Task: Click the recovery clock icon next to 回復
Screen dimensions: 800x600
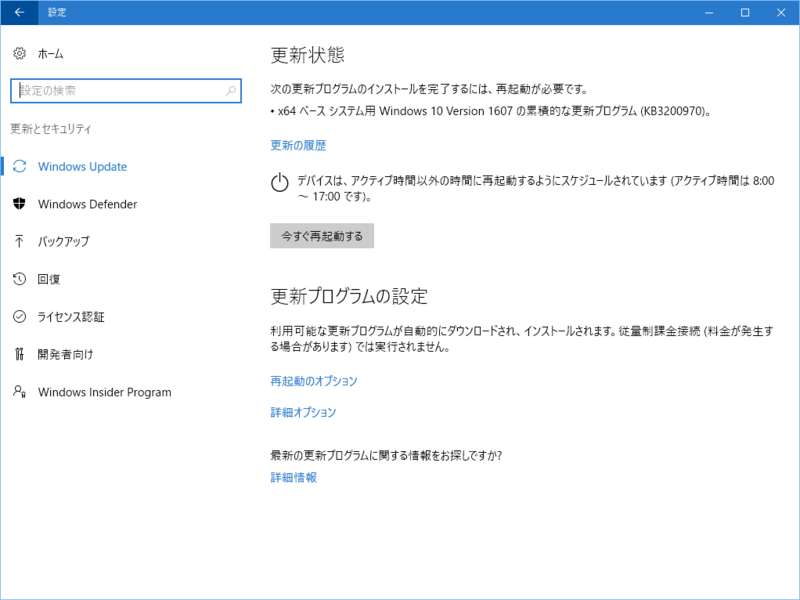Action: pos(19,279)
